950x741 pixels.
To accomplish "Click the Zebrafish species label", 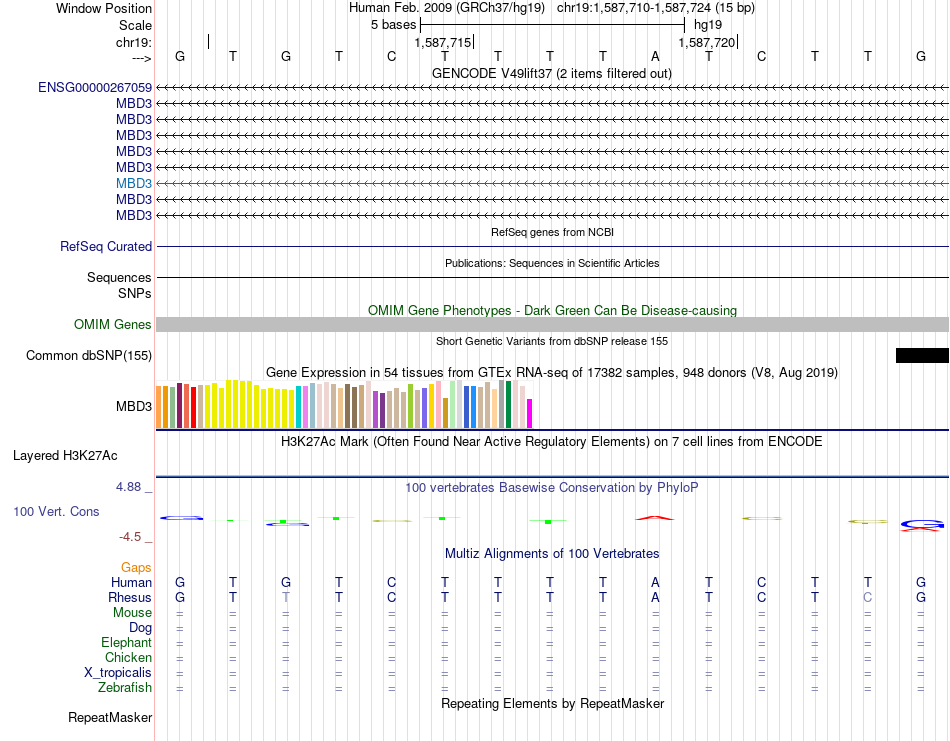I will click(125, 688).
